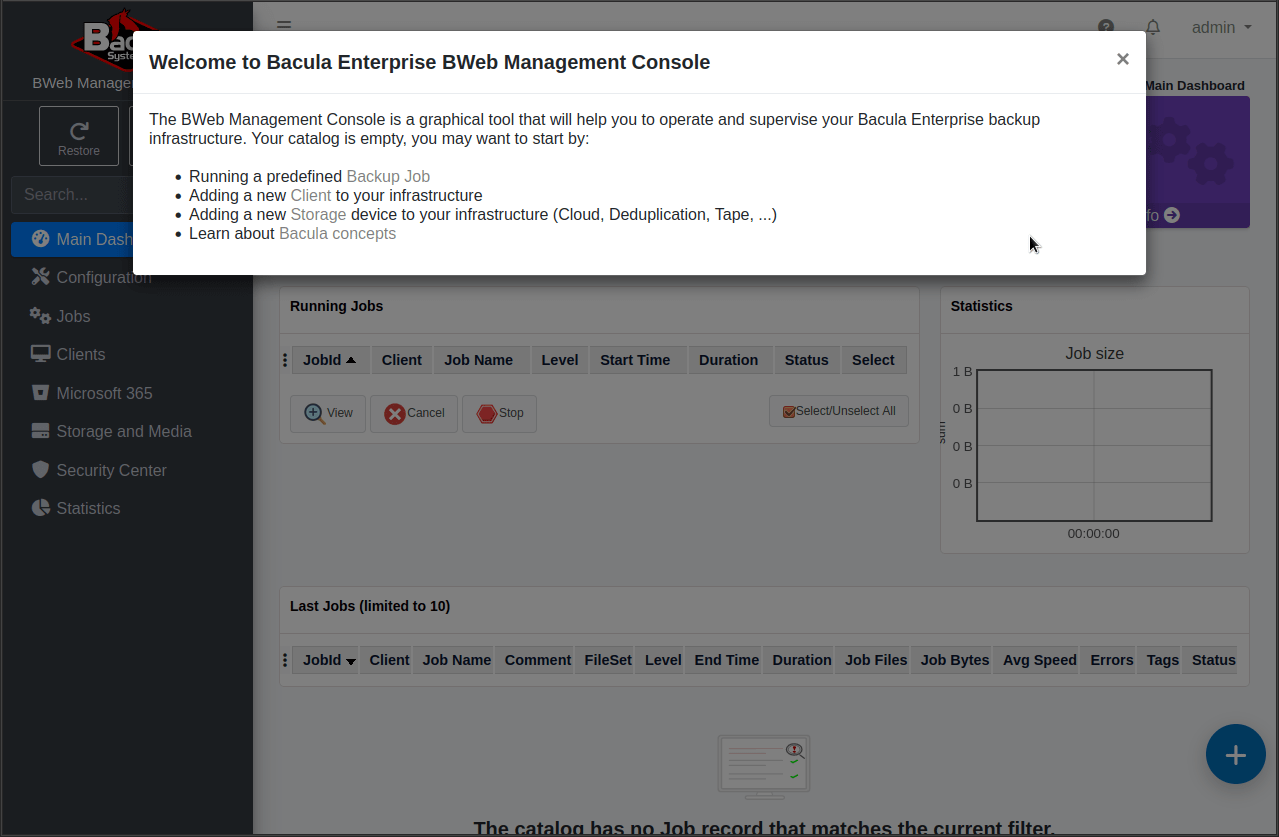1279x837 pixels.
Task: Sort Running Jobs by Start Time
Action: coord(636,360)
